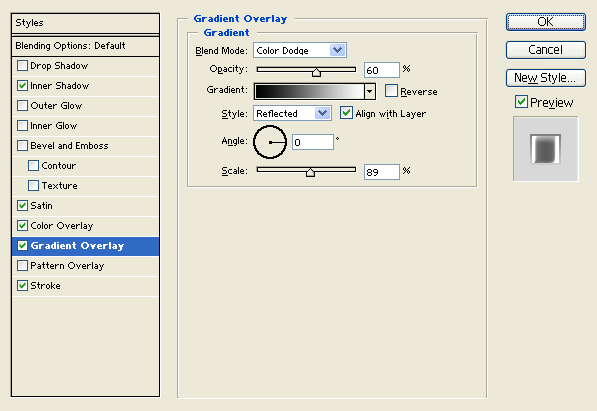
Task: Select the Gradient Overlay label in list
Action: click(x=77, y=246)
